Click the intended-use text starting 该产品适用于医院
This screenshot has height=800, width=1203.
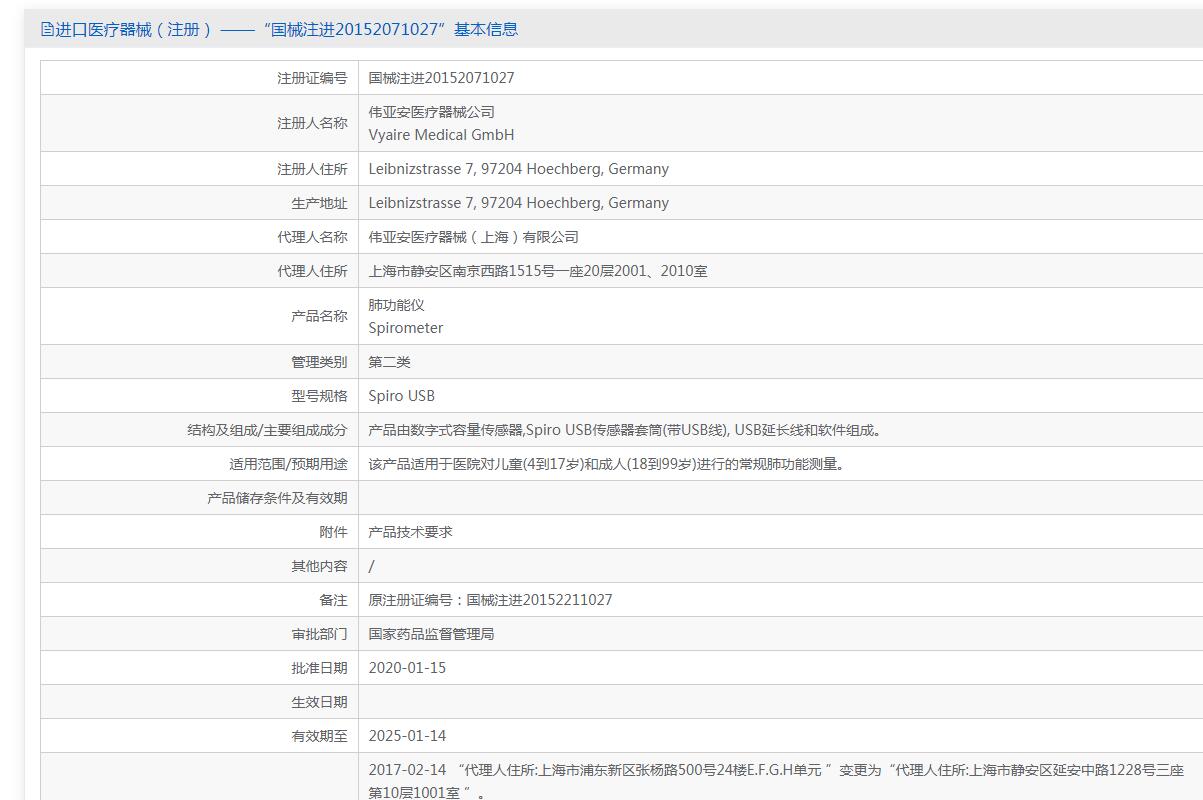607,464
